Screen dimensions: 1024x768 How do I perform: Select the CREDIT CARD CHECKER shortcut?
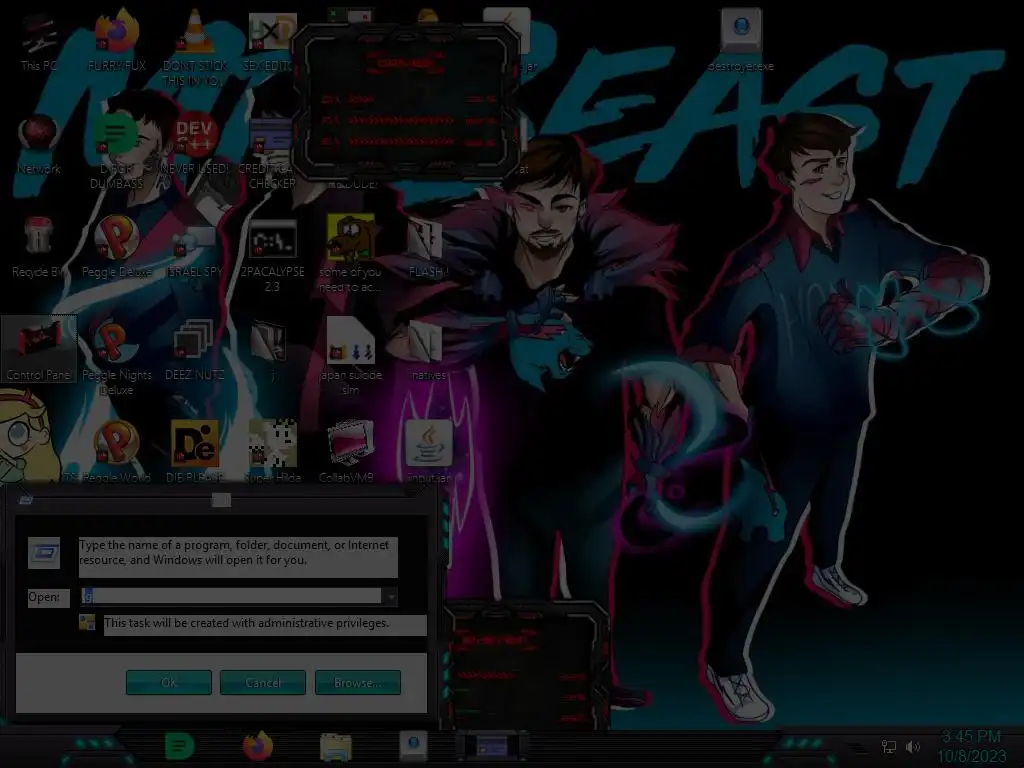coord(272,152)
